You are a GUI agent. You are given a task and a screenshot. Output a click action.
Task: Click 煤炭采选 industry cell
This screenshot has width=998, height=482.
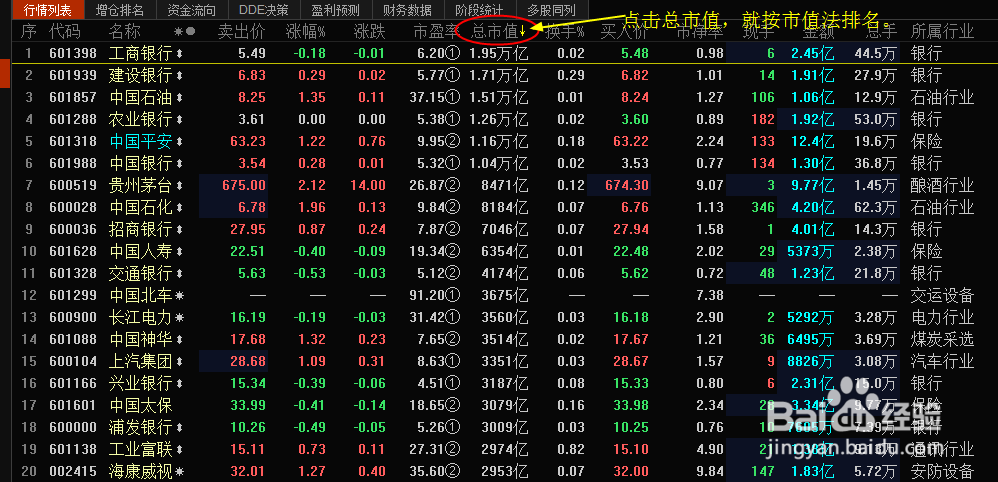click(x=942, y=340)
